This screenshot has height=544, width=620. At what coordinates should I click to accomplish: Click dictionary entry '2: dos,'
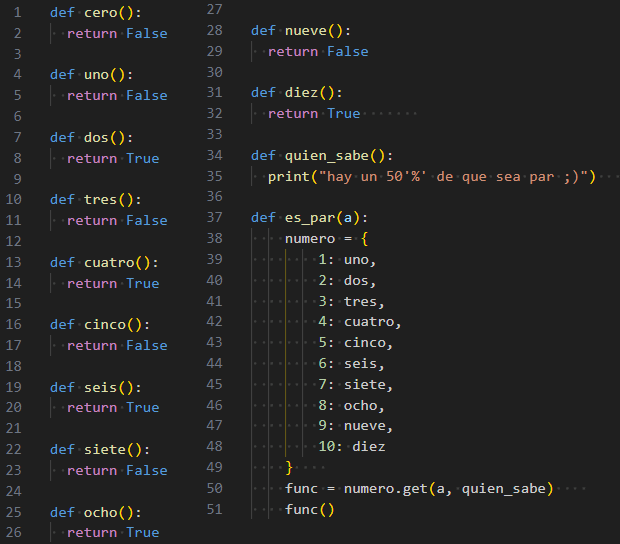(x=347, y=281)
